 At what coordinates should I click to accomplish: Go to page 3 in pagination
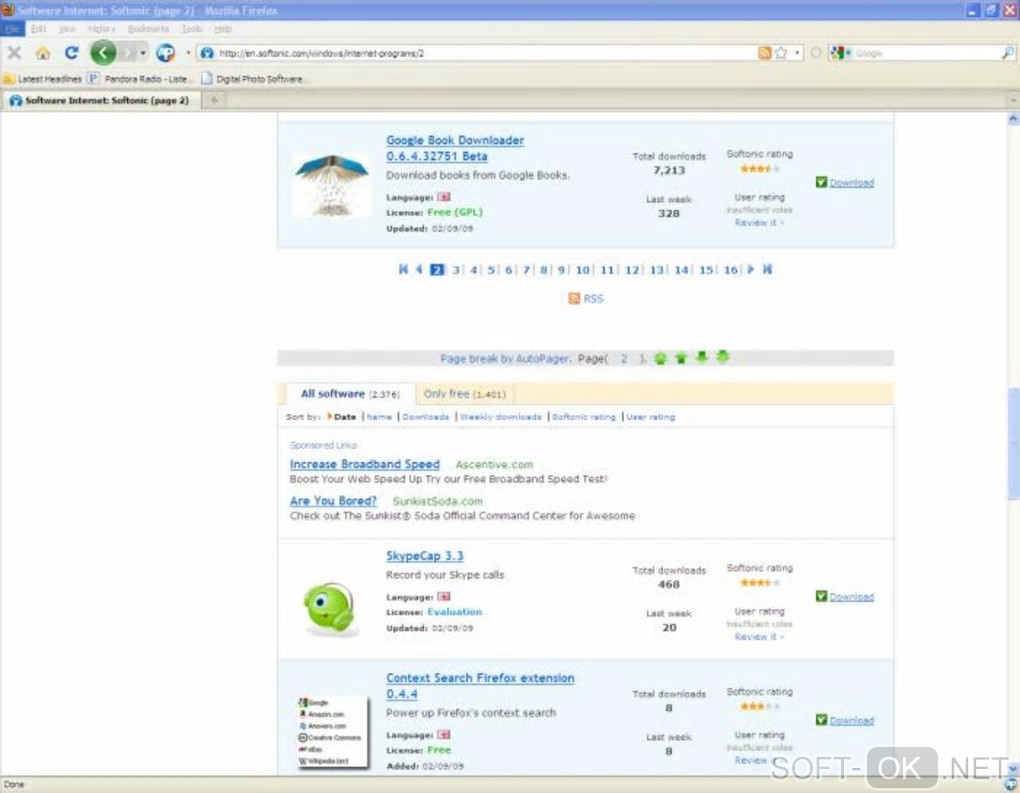456,269
